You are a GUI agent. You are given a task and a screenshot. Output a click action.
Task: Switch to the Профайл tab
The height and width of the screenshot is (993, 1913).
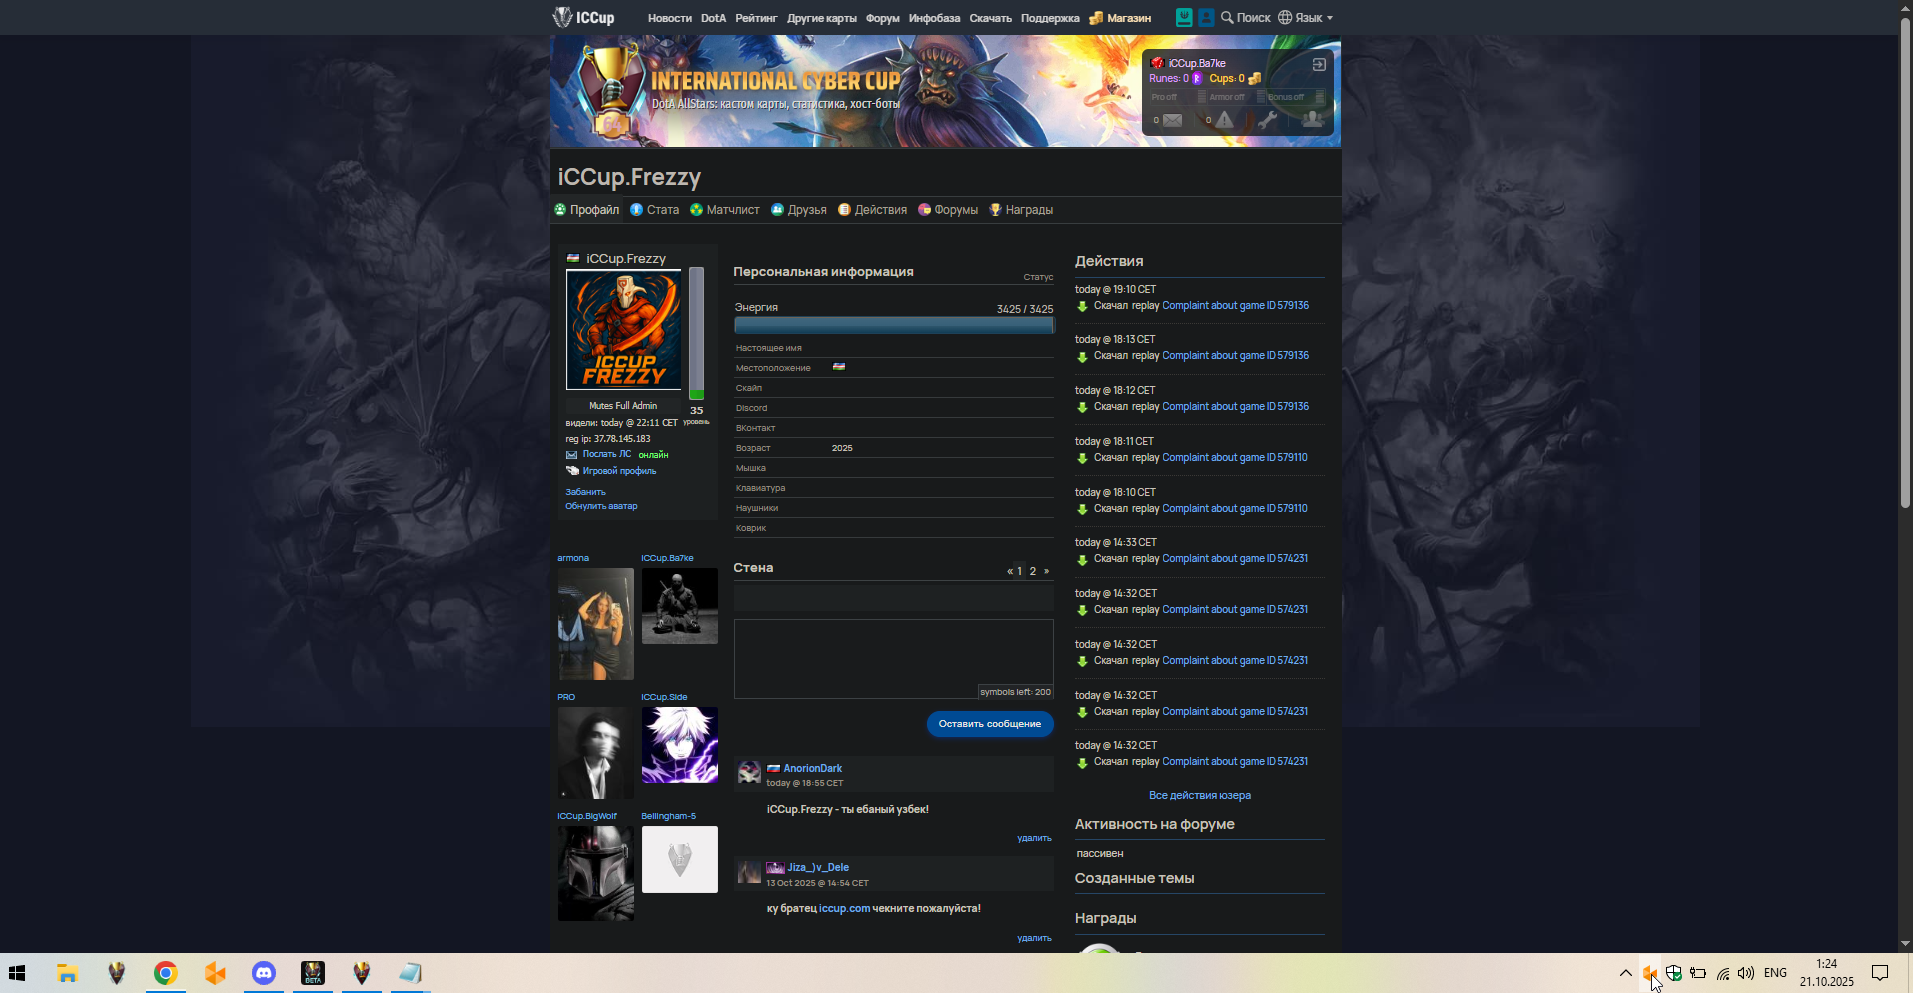click(587, 210)
